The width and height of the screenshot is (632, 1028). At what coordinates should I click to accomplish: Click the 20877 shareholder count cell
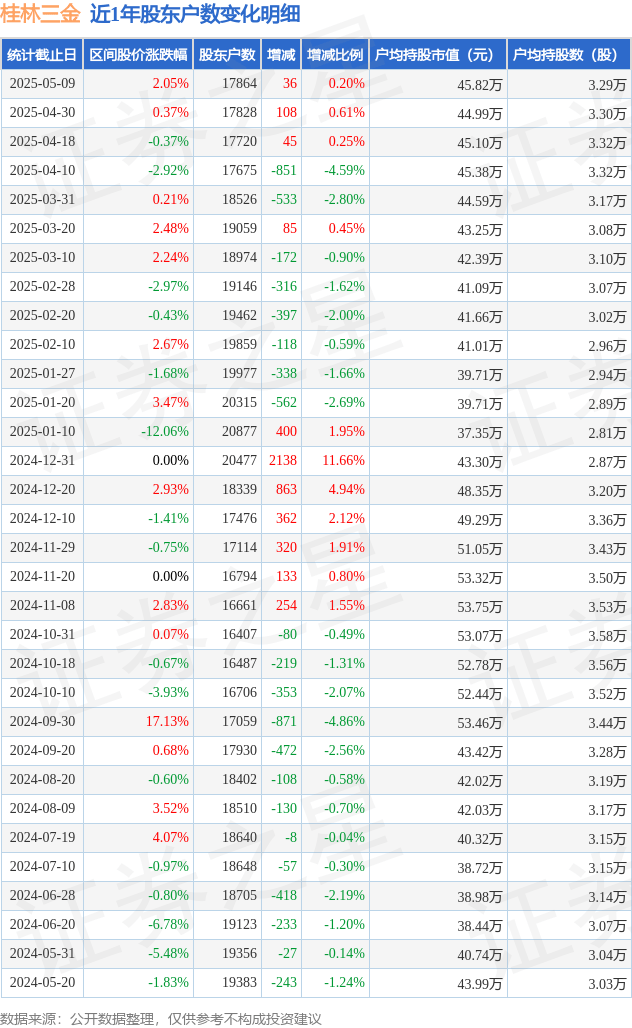tap(239, 432)
